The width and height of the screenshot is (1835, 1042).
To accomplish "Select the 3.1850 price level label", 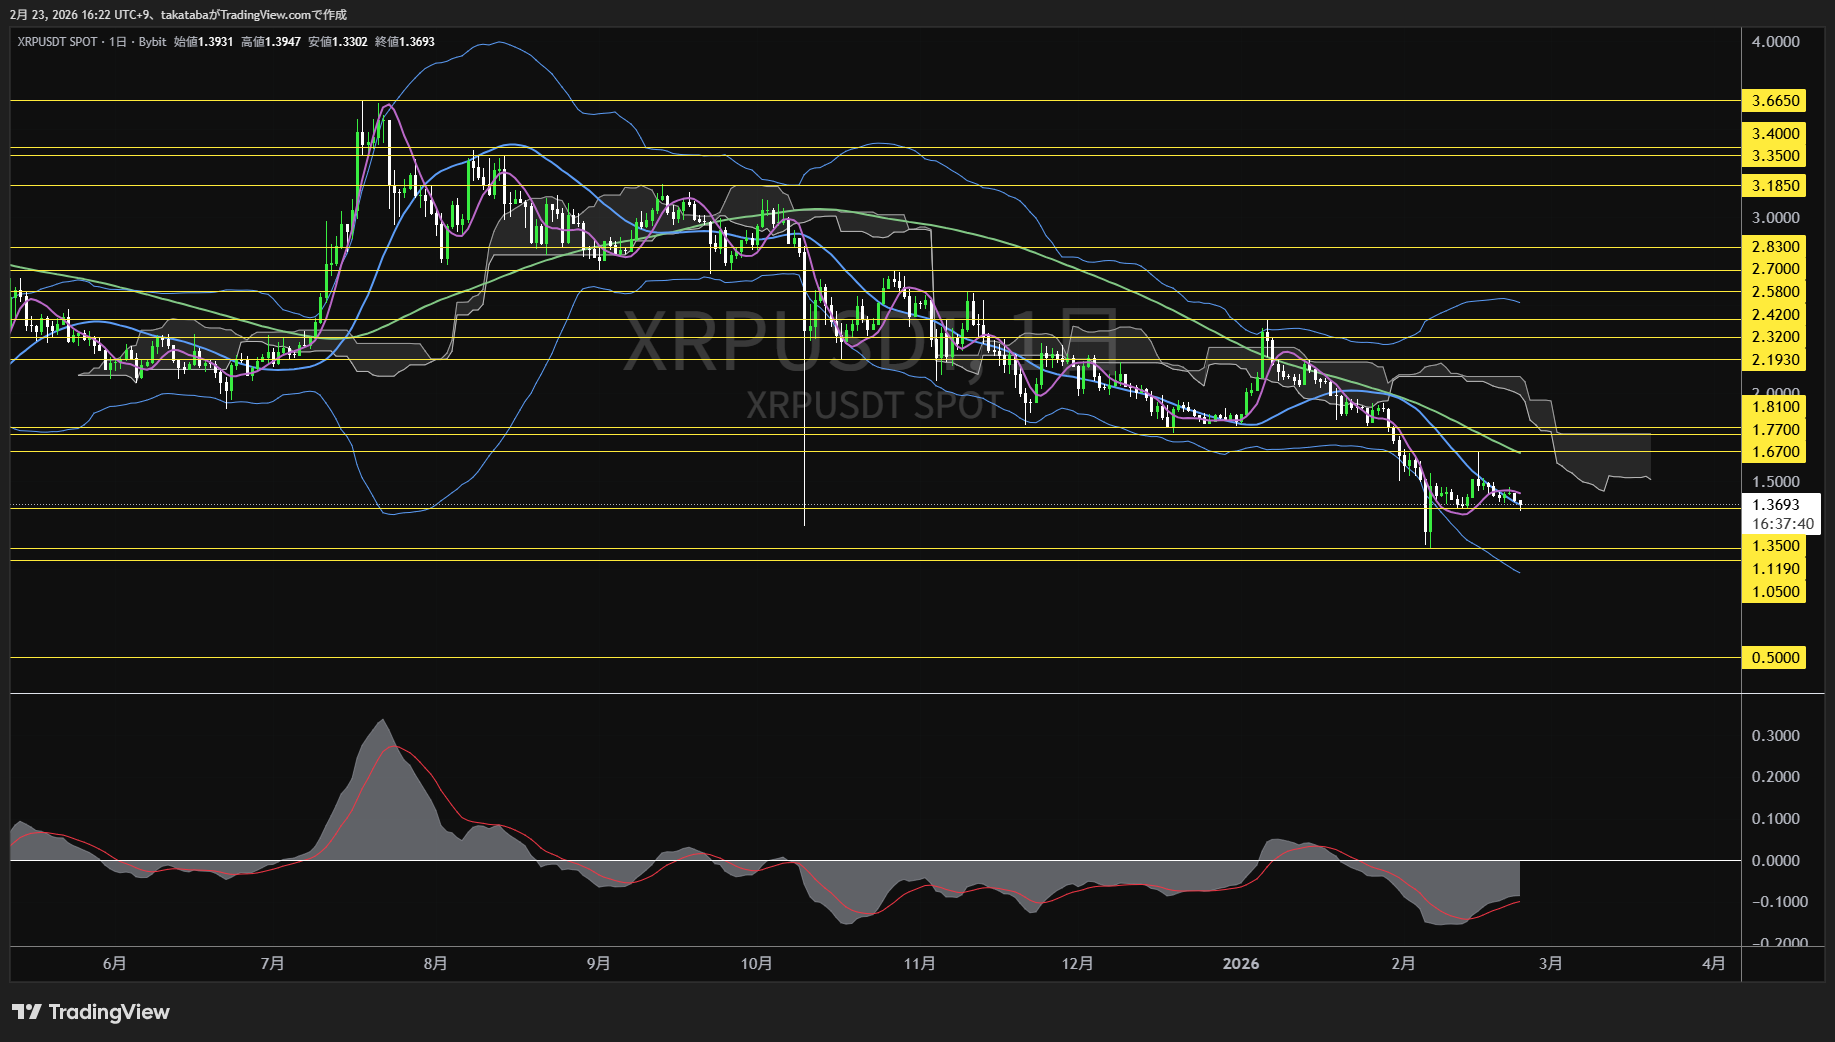I will (x=1775, y=186).
